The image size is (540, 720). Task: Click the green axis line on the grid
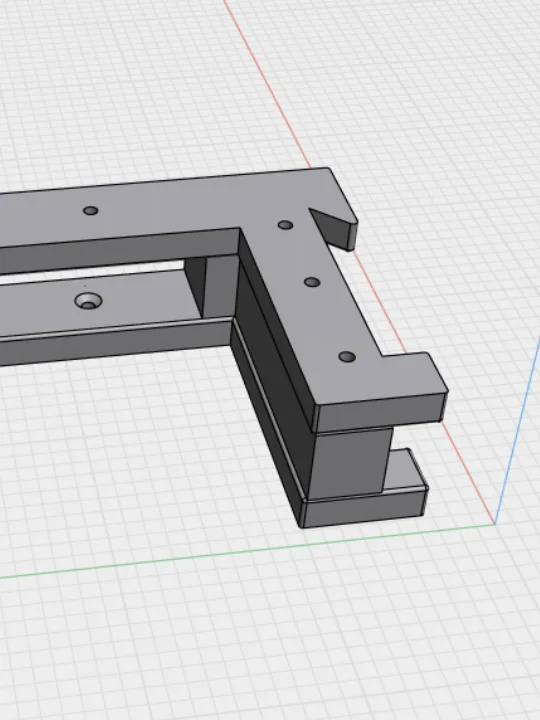coord(248,549)
